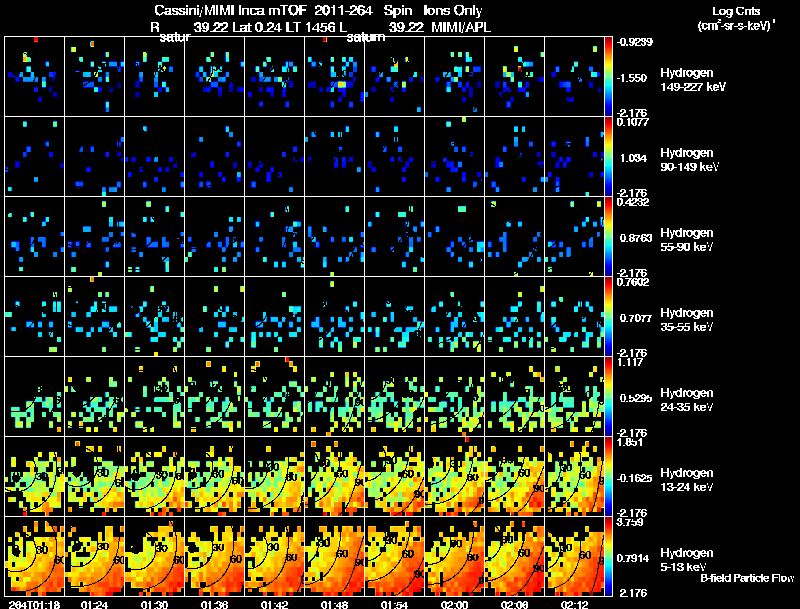800x609 pixels.
Task: Open the 24-35 keV panel at 01:36
Action: (x=214, y=396)
